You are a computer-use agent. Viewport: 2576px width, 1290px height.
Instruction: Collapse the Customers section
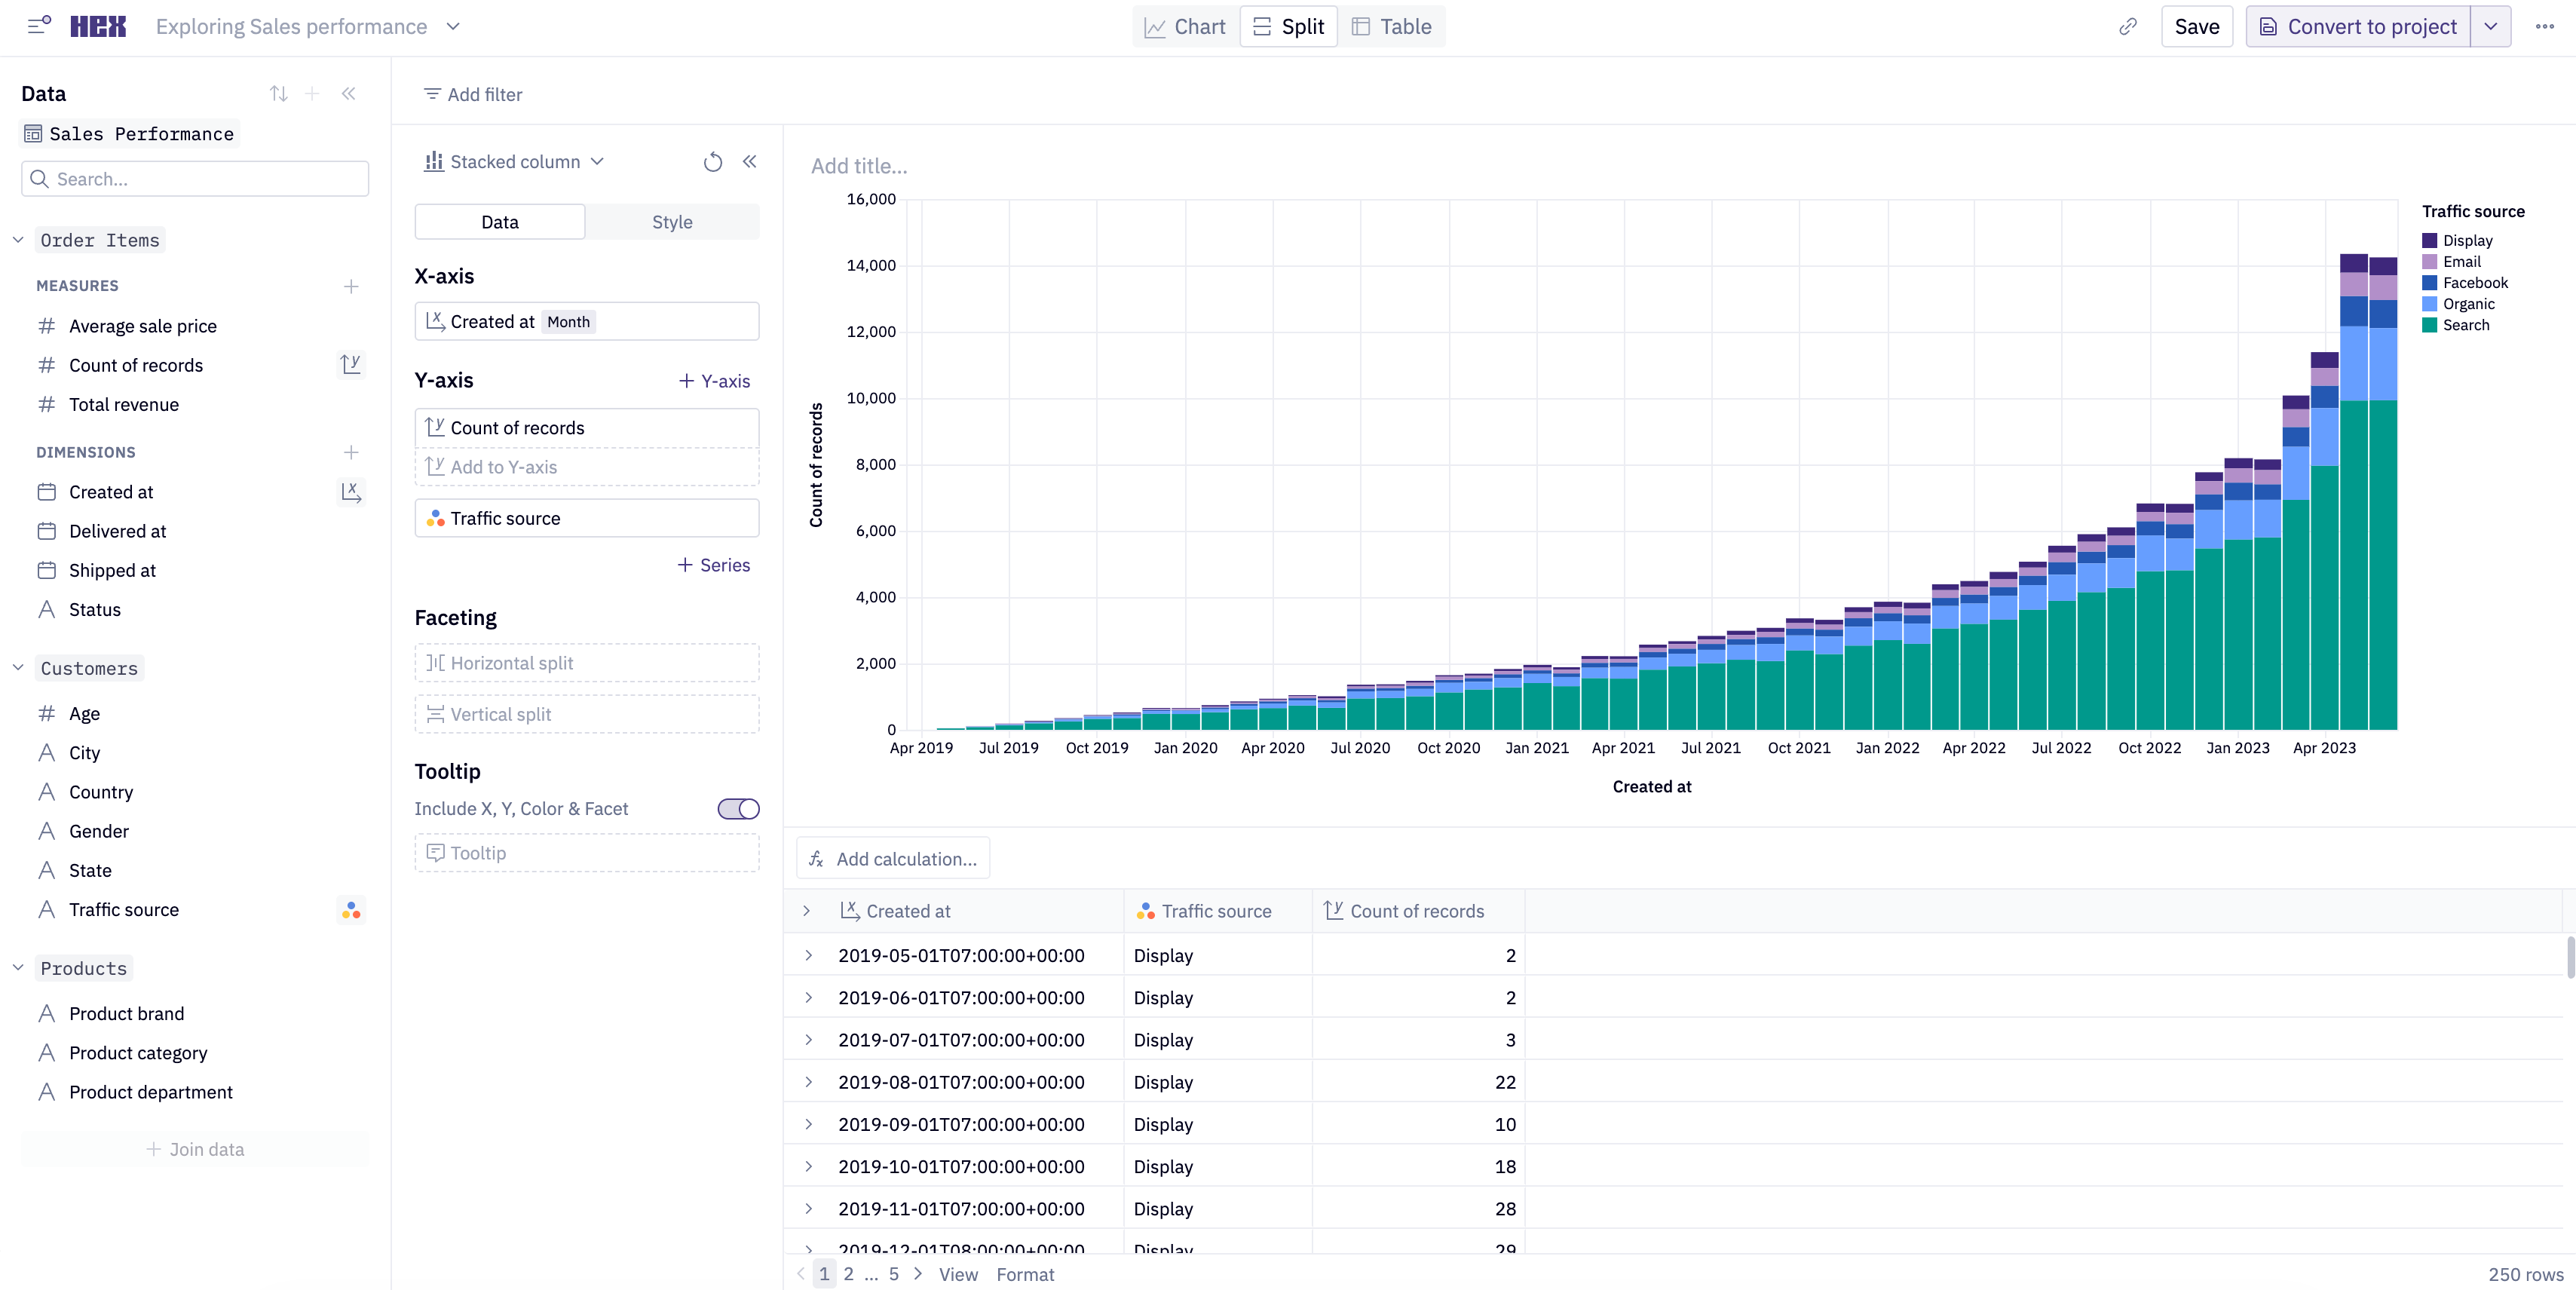click(18, 668)
